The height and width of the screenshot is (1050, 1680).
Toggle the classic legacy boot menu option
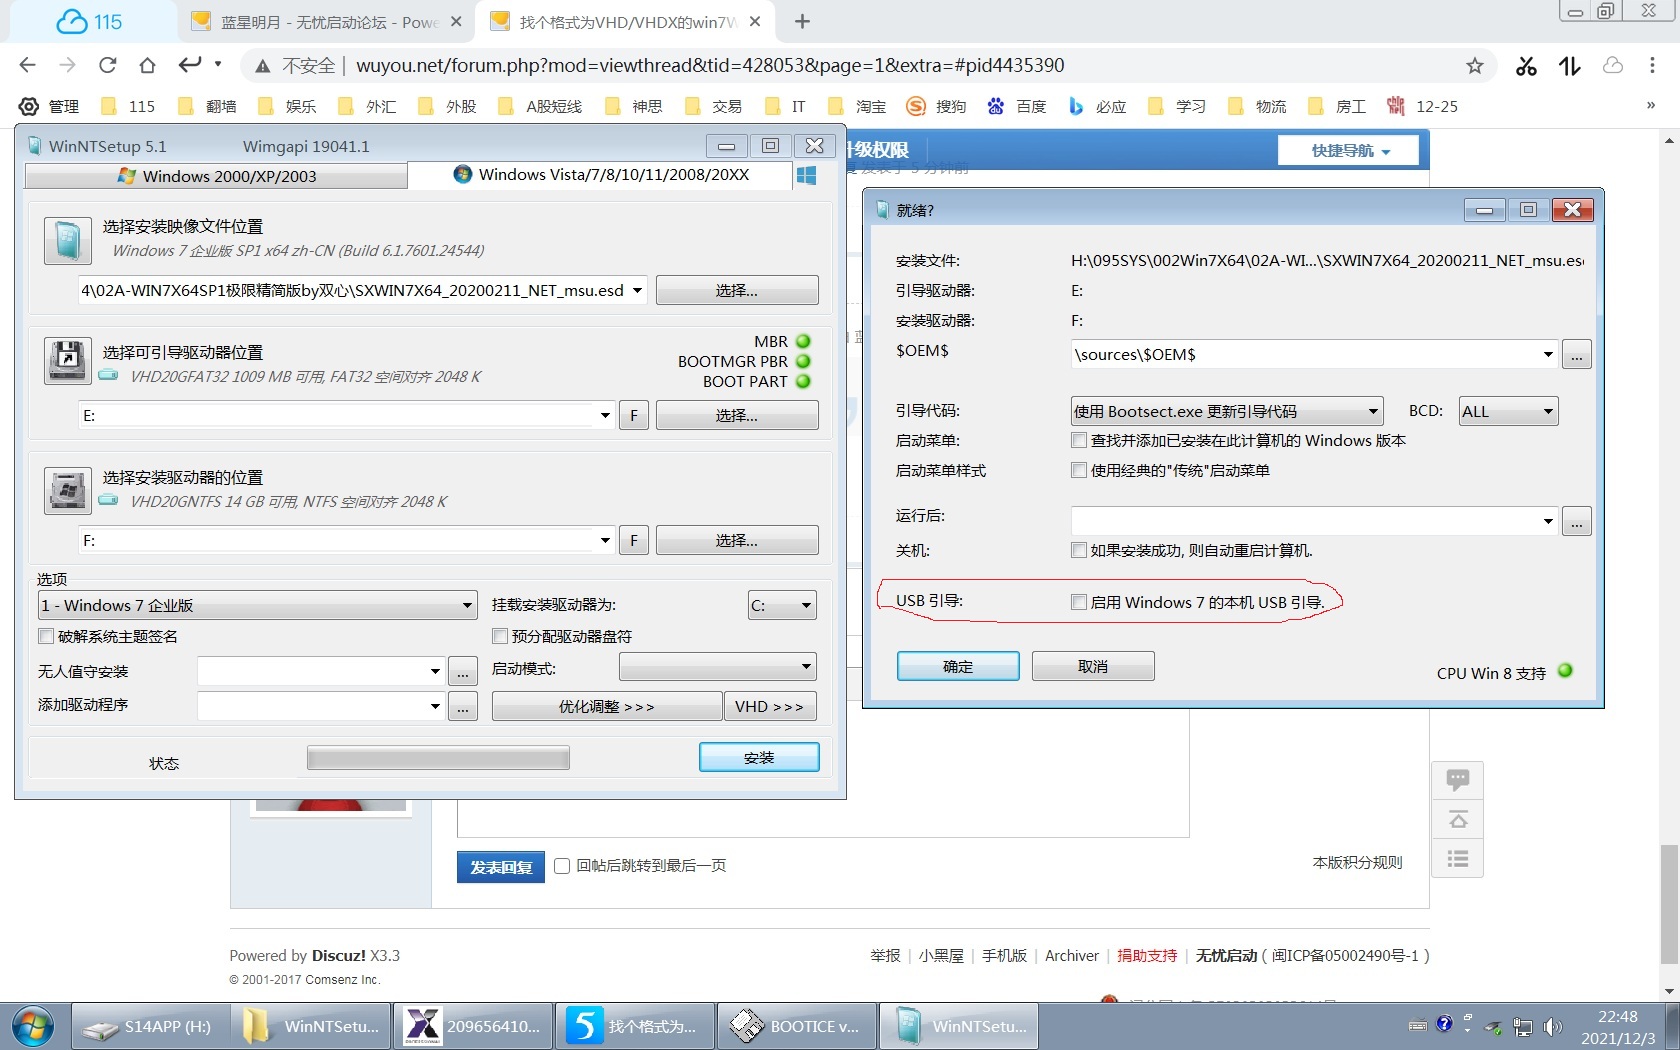point(1079,470)
